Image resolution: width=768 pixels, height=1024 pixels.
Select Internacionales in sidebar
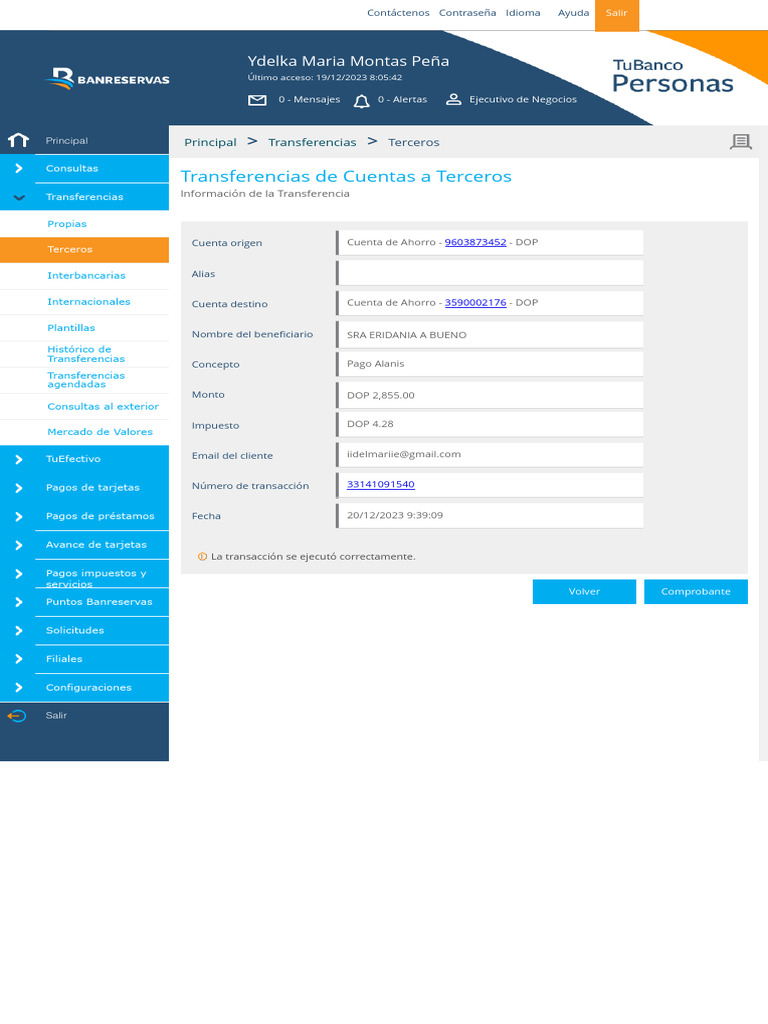[84, 302]
